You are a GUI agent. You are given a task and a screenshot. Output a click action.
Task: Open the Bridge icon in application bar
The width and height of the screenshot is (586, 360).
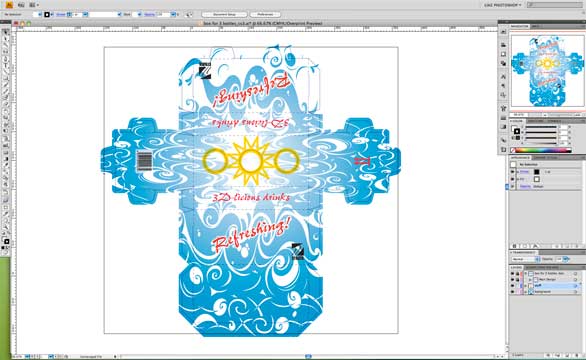pyautogui.click(x=21, y=5)
